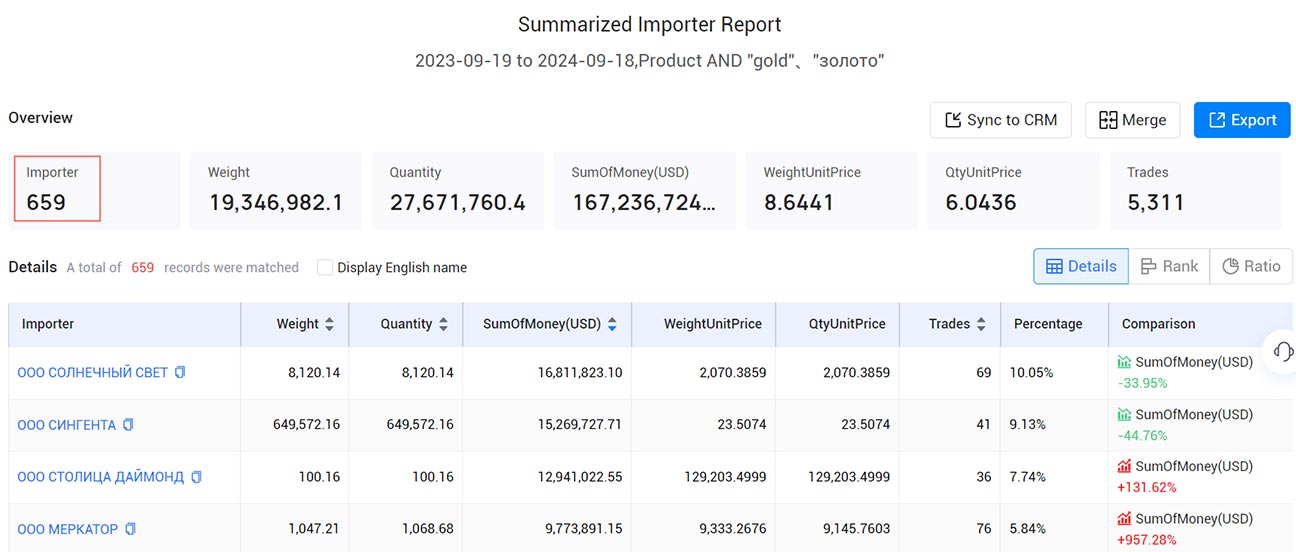Screen dimensions: 1296x552
Task: Open the customer support headset icon
Action: pyautogui.click(x=1284, y=351)
